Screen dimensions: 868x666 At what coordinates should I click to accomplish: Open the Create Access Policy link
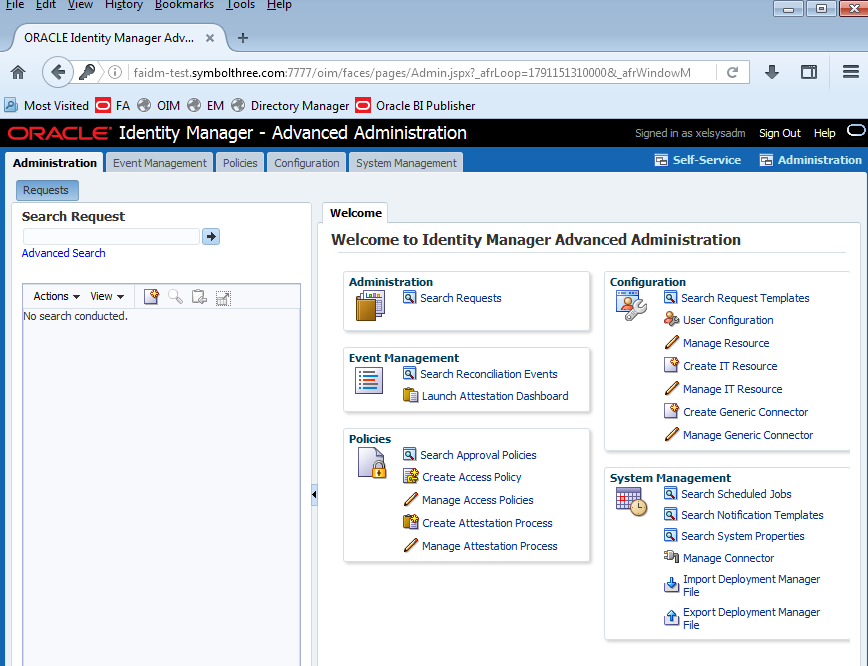coord(471,477)
